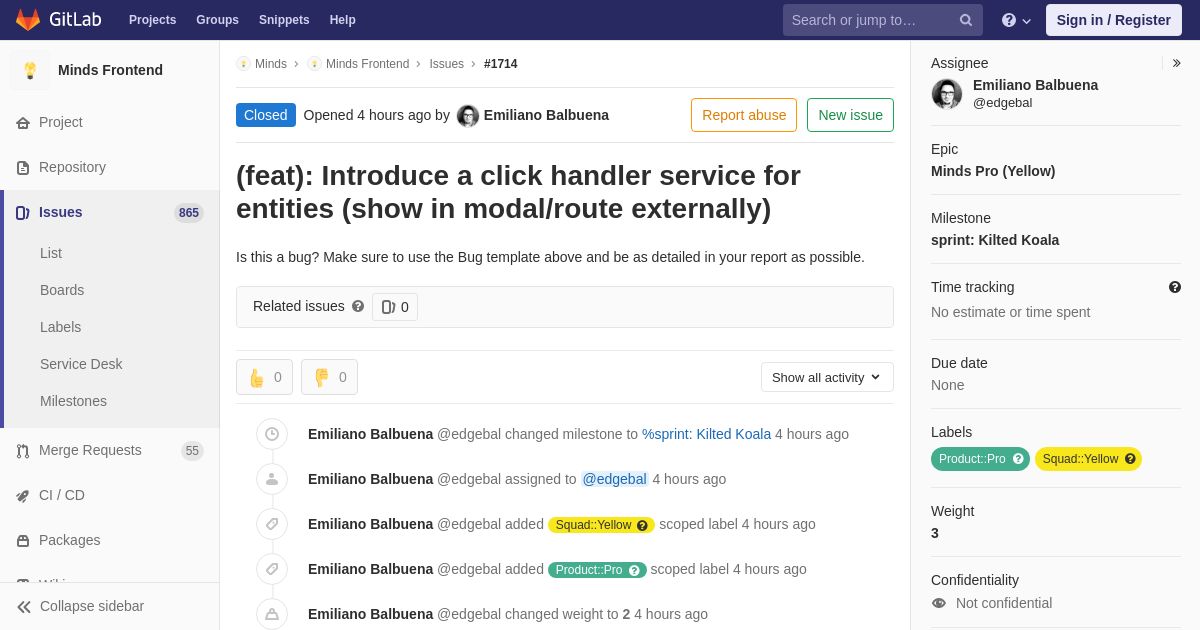Click the Closed status badge
The width and height of the screenshot is (1200, 630).
[x=266, y=115]
